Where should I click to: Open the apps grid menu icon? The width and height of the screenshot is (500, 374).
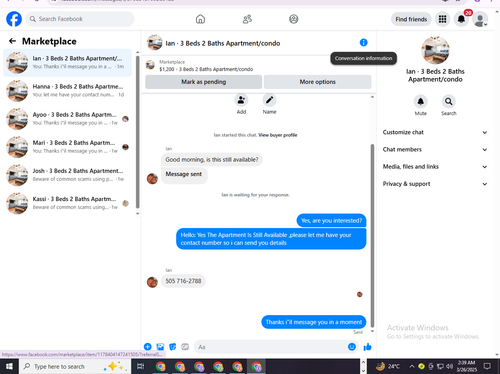pos(442,19)
